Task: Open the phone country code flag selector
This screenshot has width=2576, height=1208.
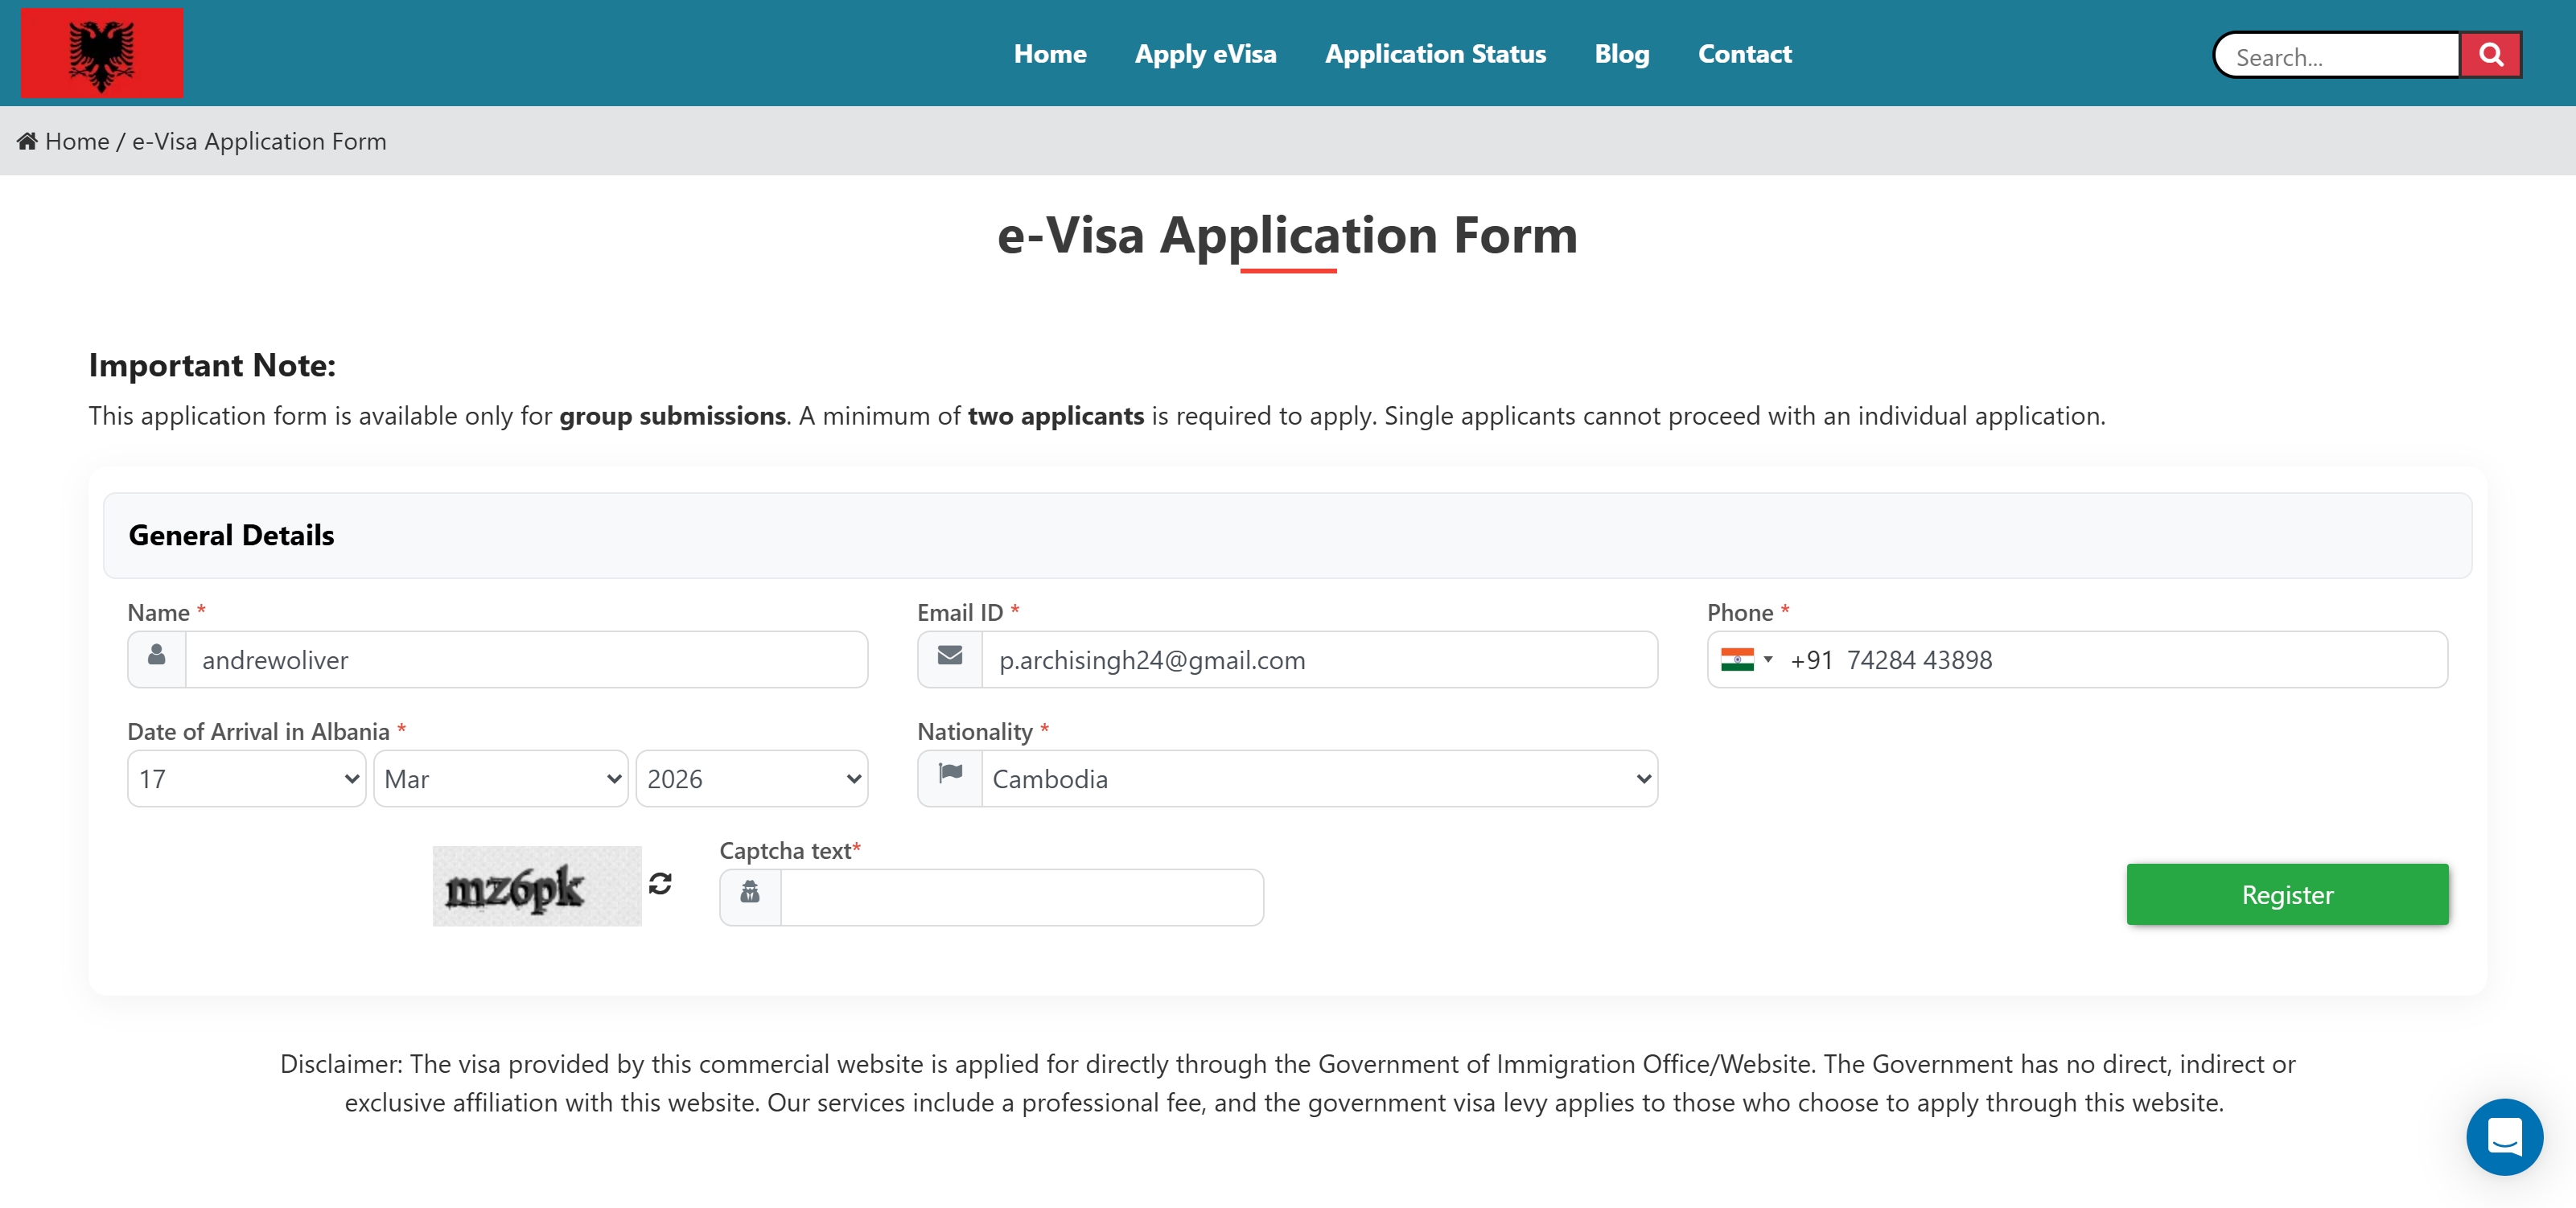Action: point(1746,659)
